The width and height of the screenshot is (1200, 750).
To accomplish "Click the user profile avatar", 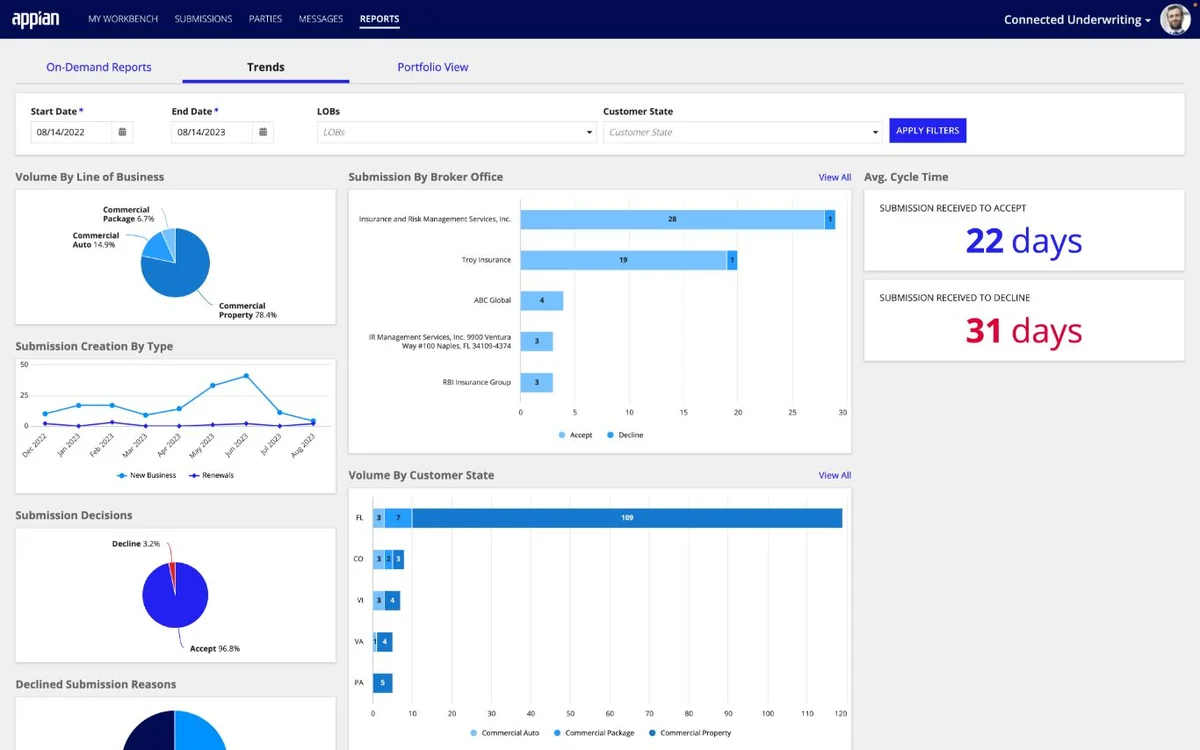I will coord(1175,19).
